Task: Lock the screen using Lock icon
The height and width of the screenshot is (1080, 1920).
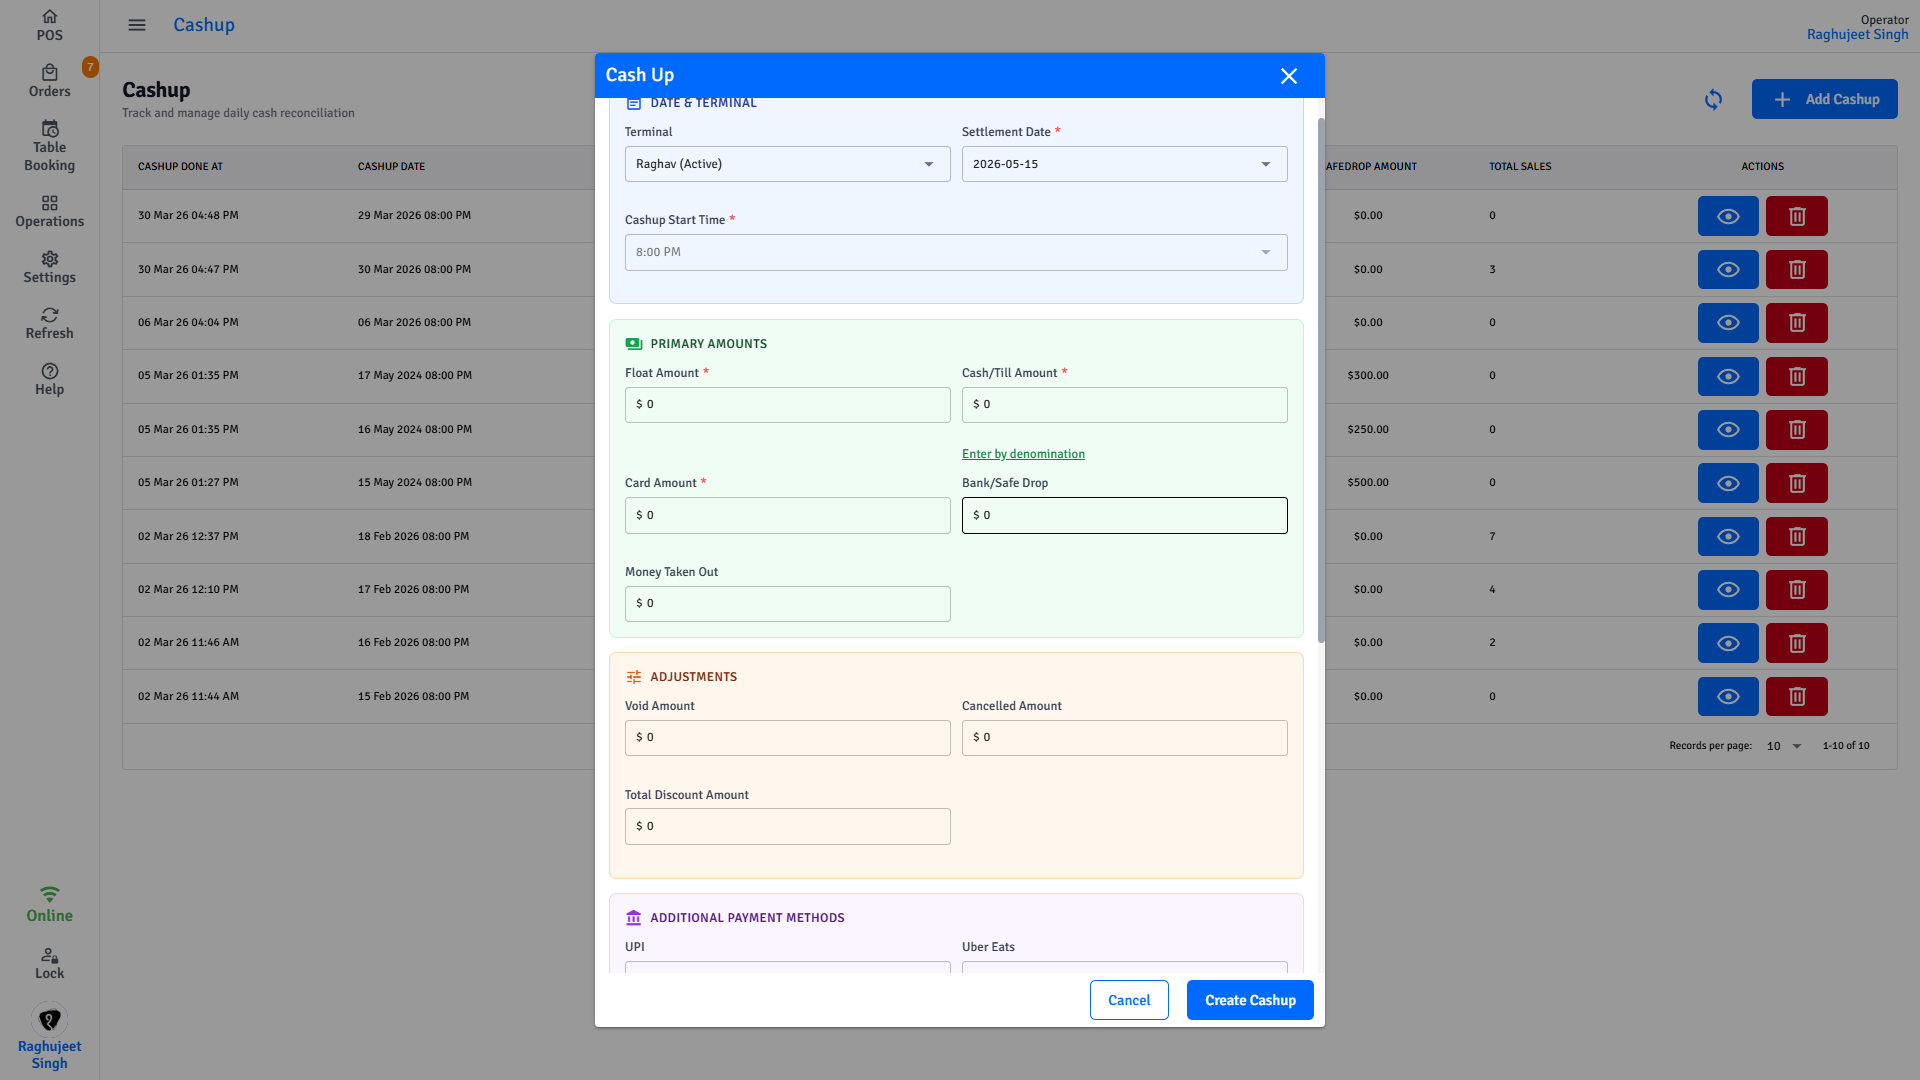Action: click(x=49, y=964)
